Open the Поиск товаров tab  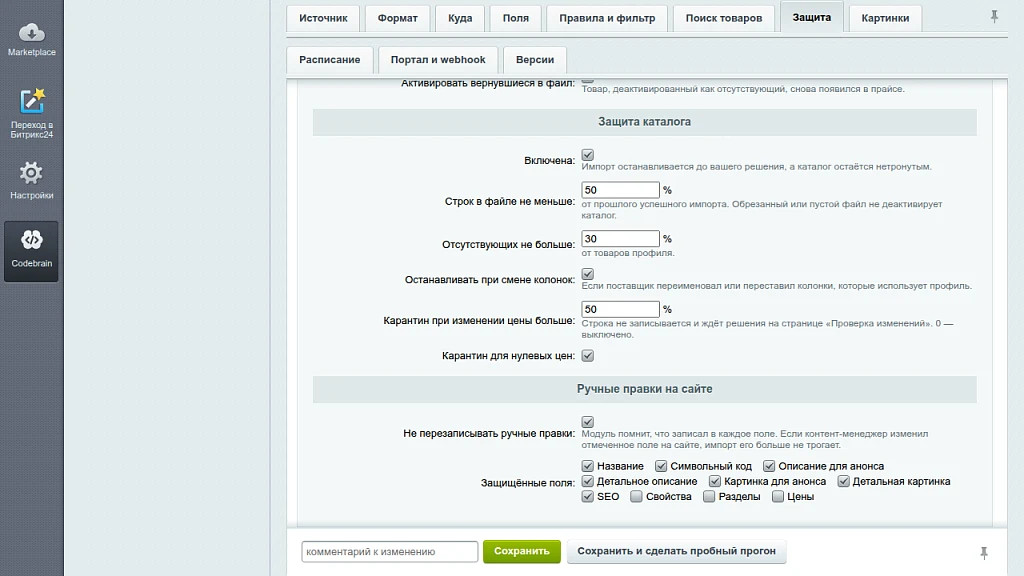[x=724, y=18]
